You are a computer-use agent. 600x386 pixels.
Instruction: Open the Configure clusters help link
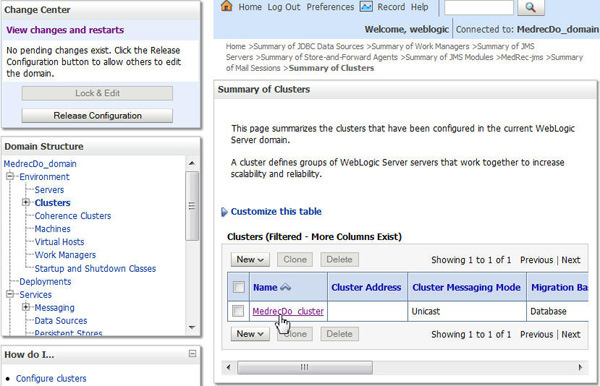click(x=51, y=378)
